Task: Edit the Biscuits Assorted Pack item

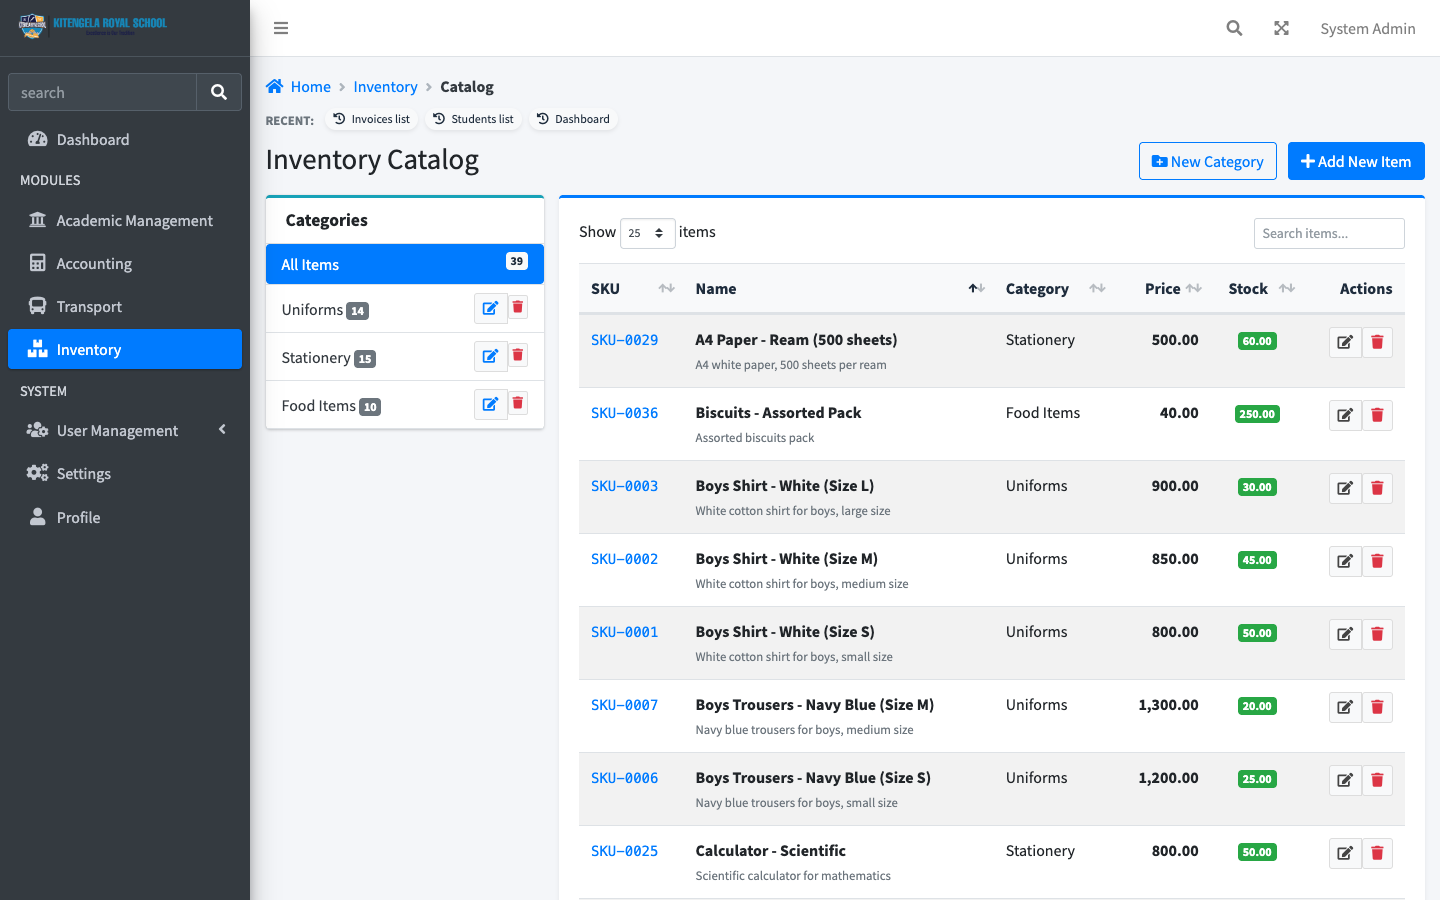Action: pyautogui.click(x=1345, y=415)
